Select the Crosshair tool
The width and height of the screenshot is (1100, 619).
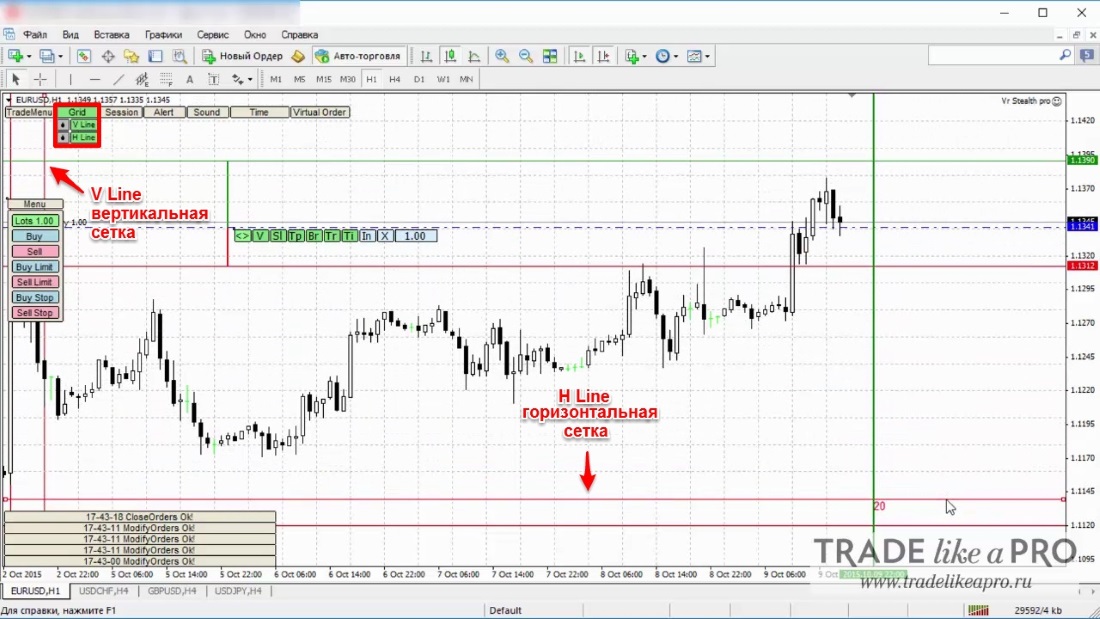[40, 79]
